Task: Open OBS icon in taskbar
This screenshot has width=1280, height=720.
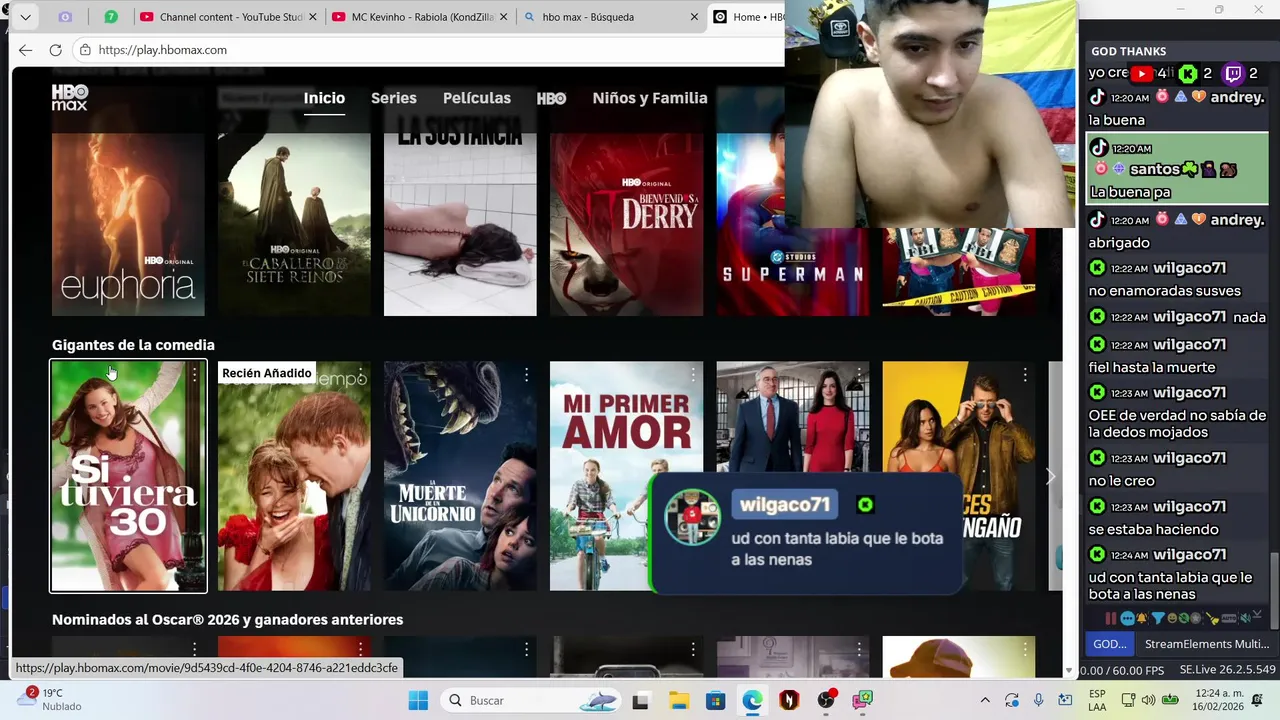Action: tap(826, 700)
